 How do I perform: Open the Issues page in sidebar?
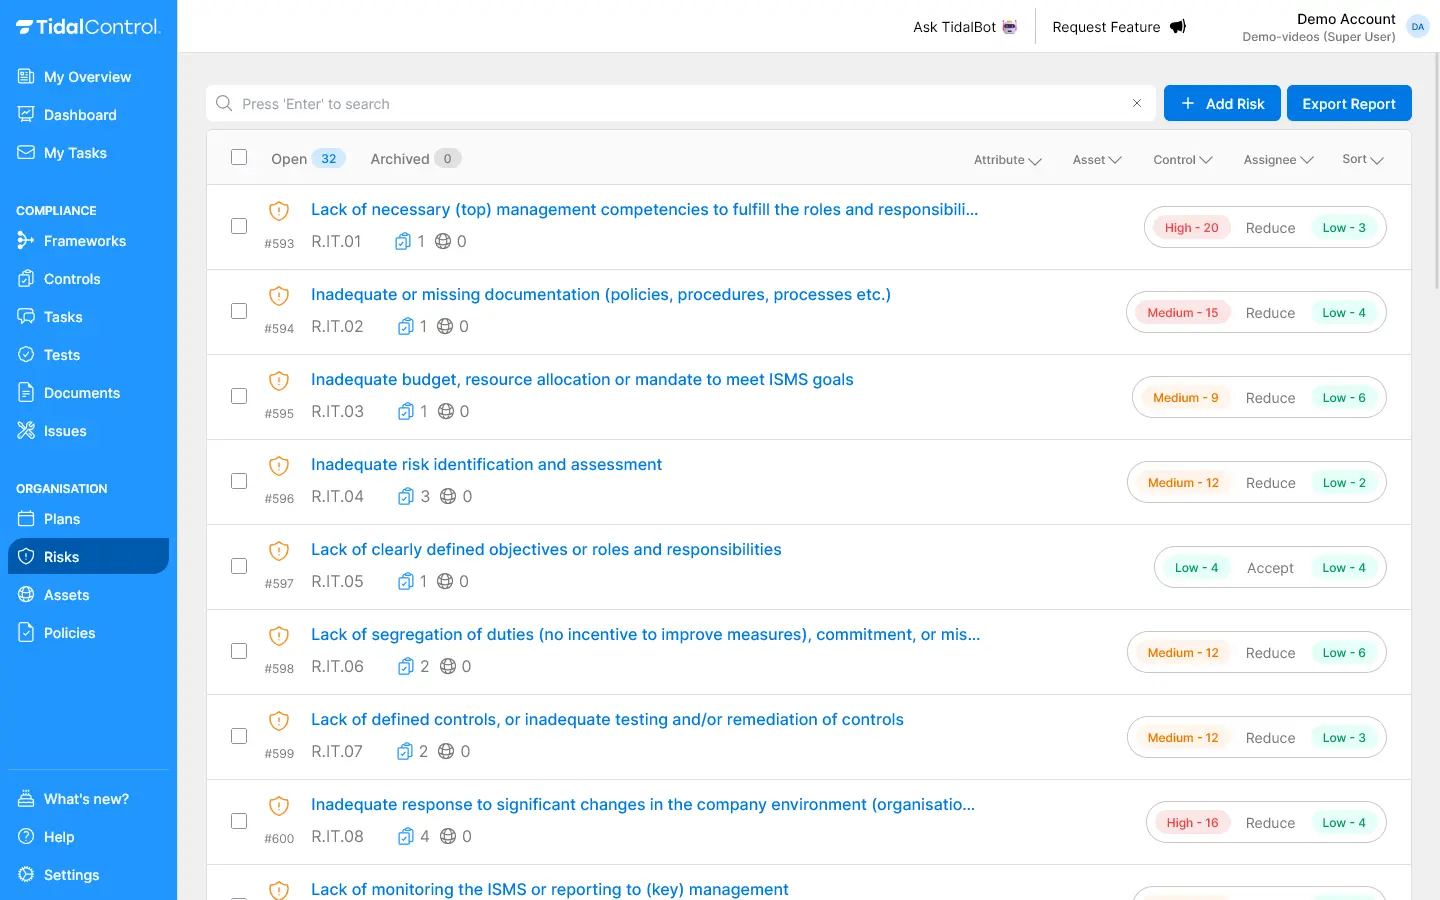point(65,431)
